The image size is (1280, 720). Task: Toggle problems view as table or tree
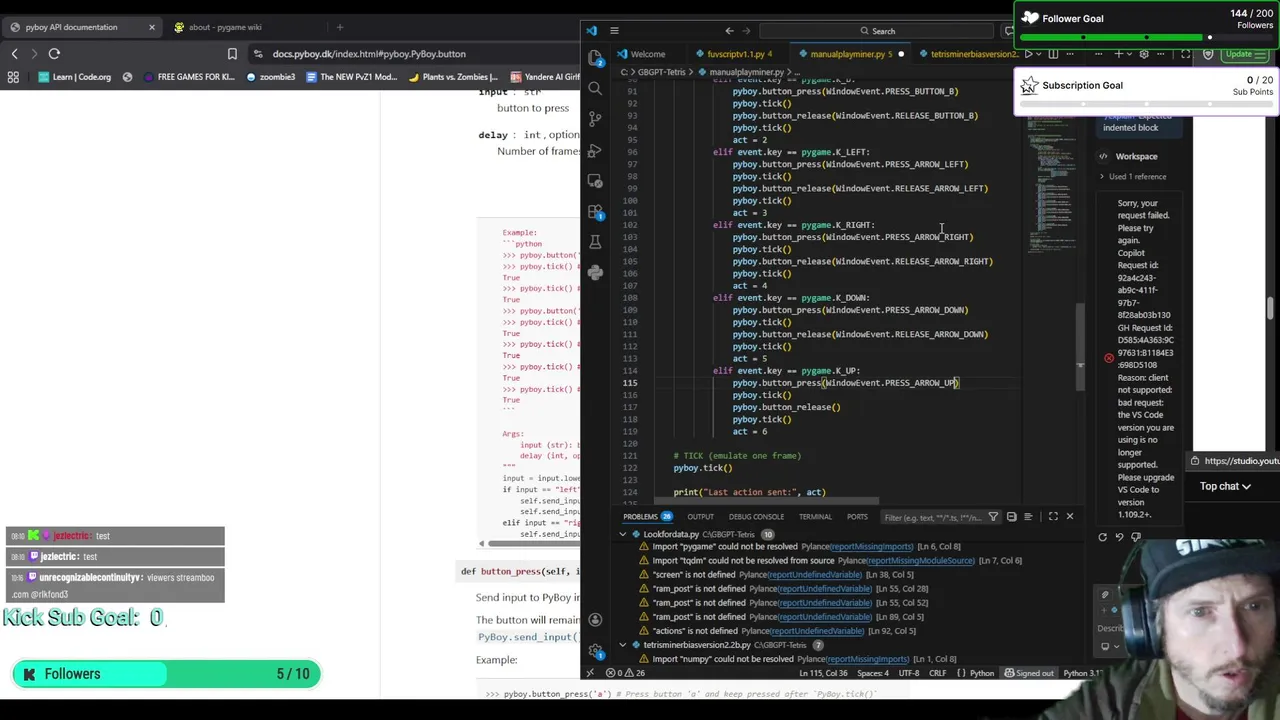click(1028, 517)
